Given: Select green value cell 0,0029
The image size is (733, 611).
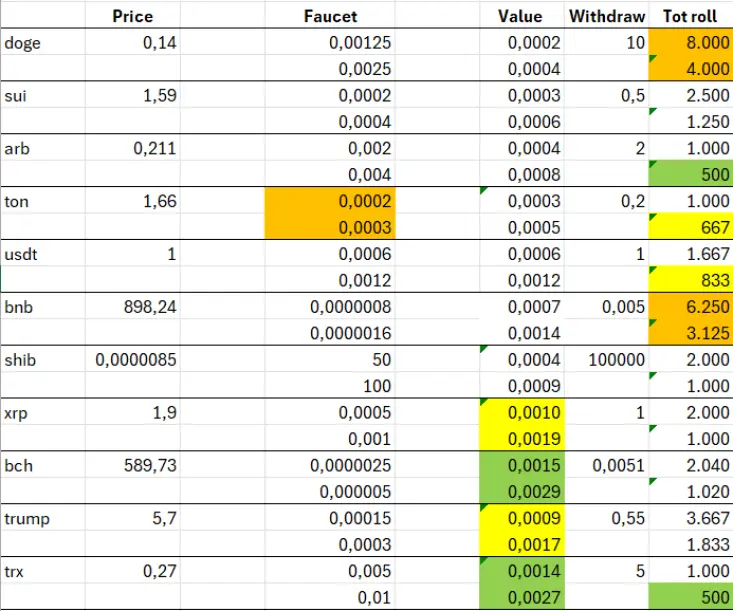Looking at the screenshot, I should [522, 491].
